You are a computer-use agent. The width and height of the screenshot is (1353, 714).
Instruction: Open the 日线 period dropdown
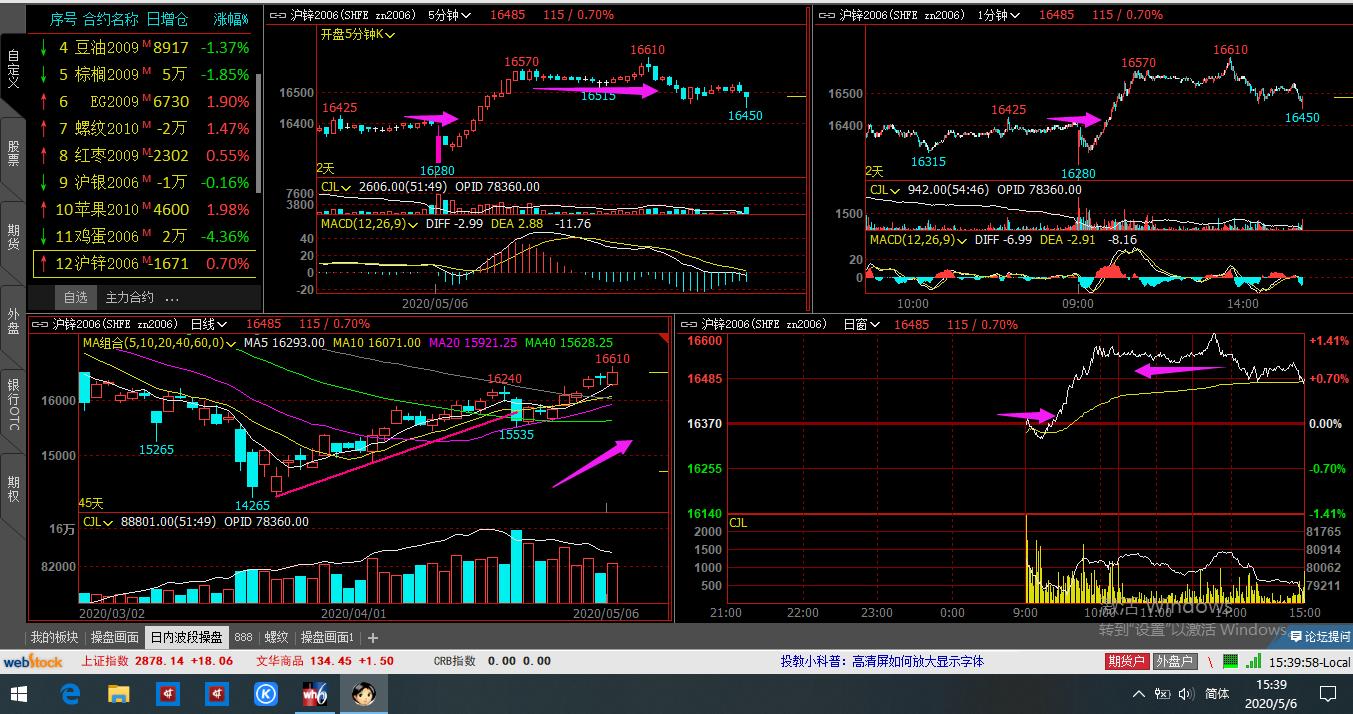[x=209, y=324]
